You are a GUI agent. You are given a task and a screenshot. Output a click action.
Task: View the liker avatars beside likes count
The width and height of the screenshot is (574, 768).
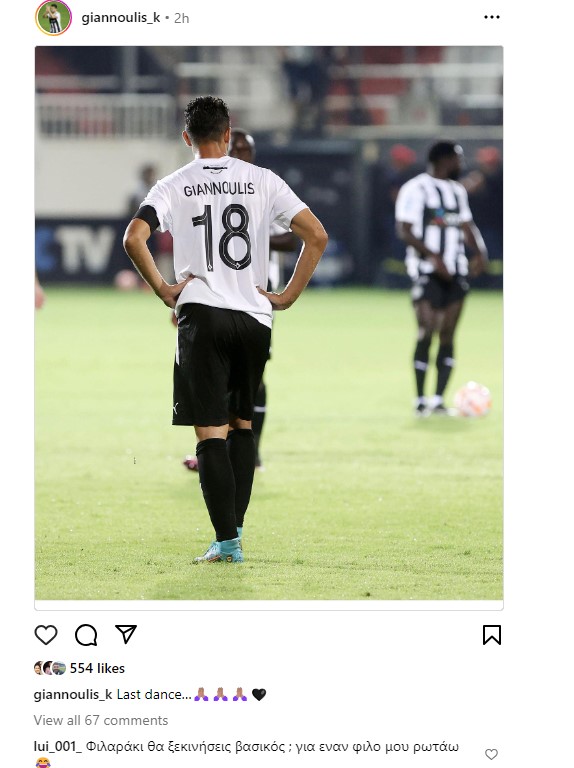(50, 668)
